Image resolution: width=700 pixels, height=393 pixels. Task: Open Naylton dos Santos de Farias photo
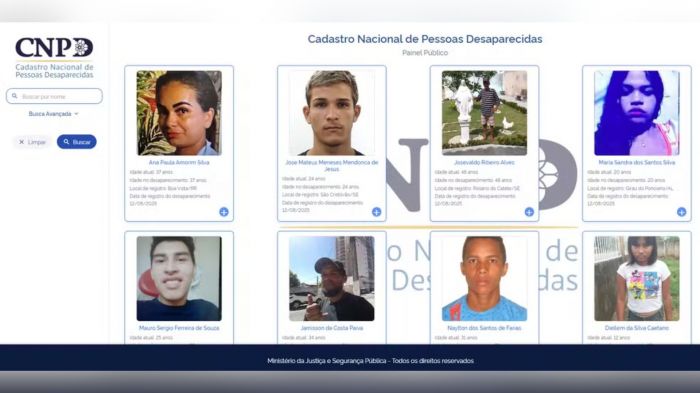484,279
